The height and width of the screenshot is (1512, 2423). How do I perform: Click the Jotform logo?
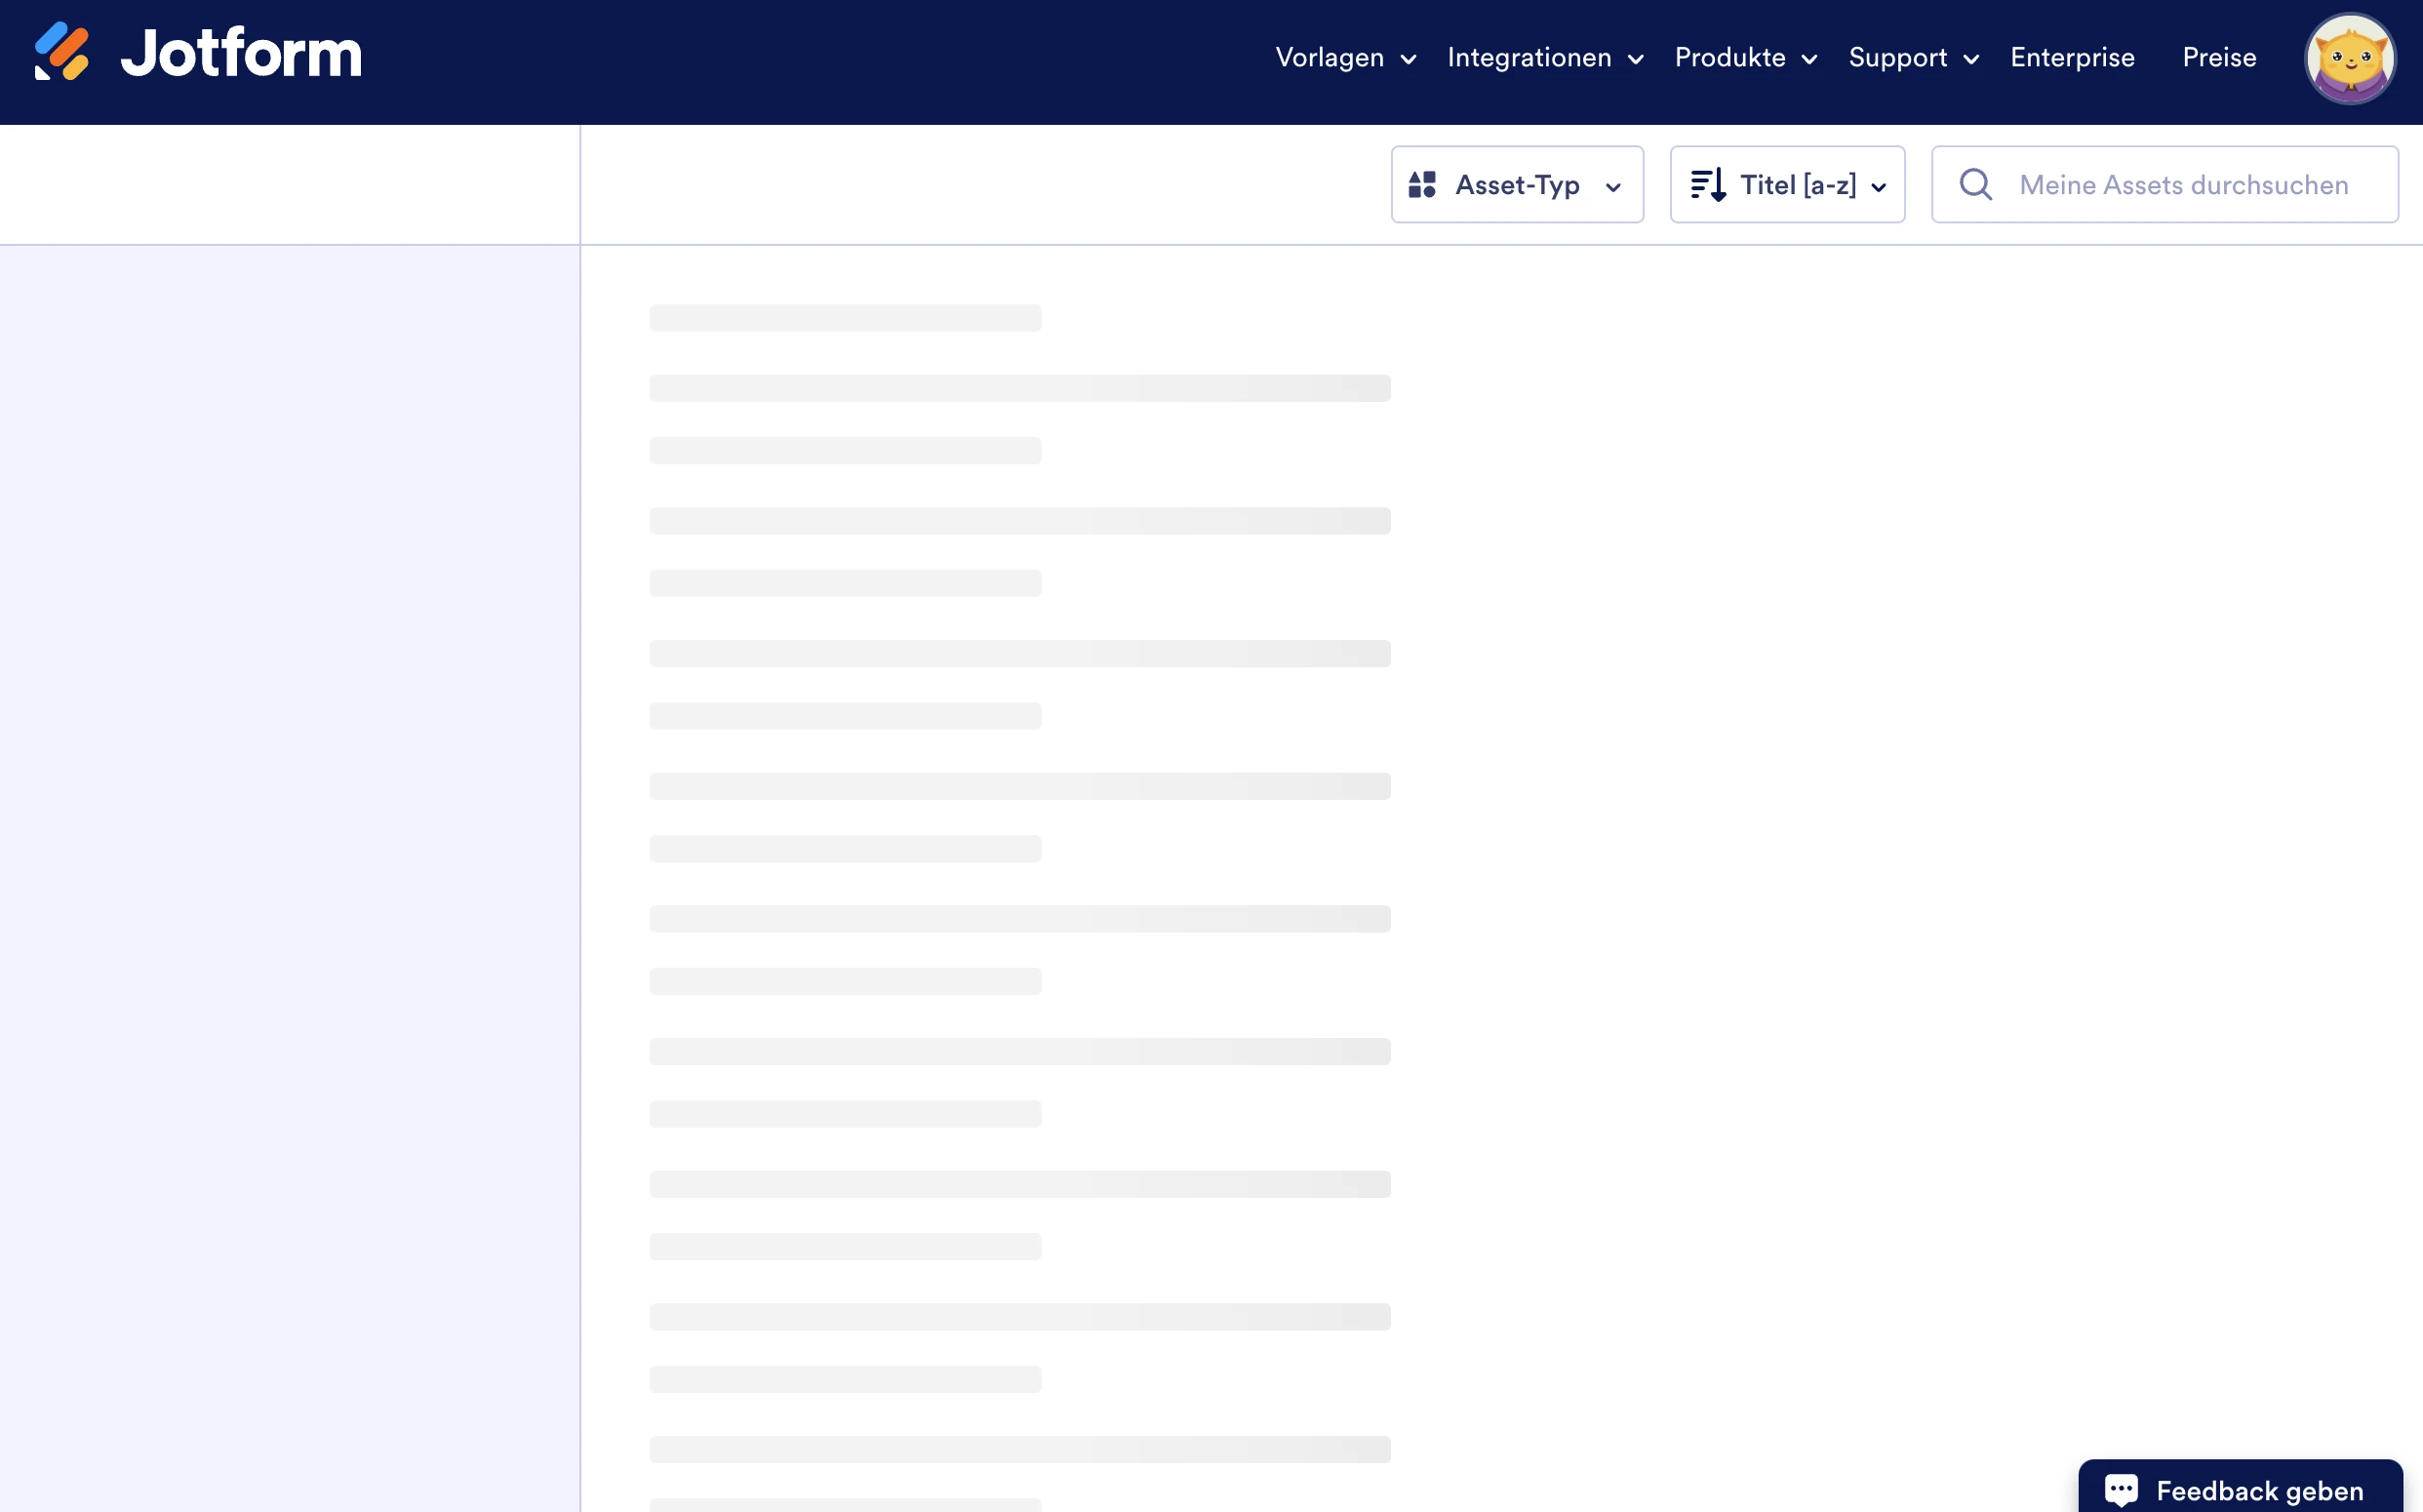(x=196, y=55)
